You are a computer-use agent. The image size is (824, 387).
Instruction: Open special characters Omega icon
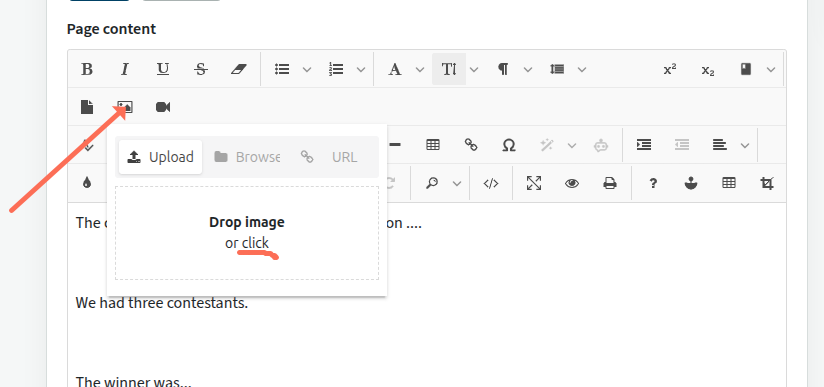[509, 145]
